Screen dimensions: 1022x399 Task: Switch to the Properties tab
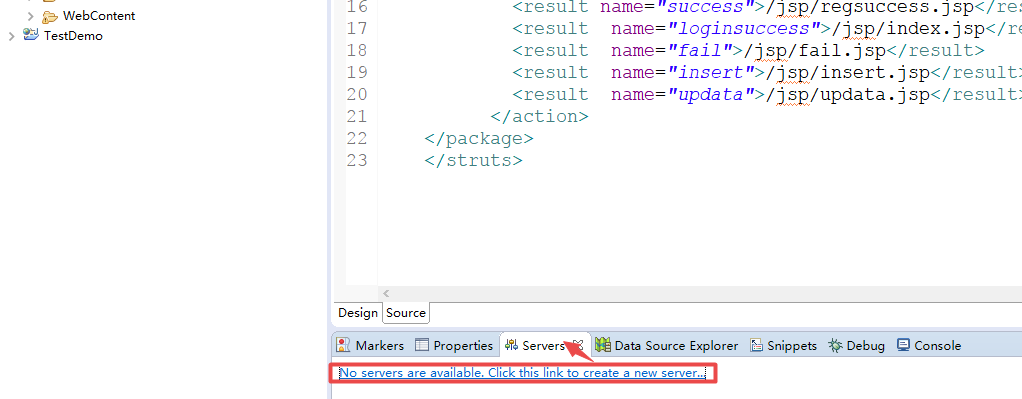[x=454, y=346]
